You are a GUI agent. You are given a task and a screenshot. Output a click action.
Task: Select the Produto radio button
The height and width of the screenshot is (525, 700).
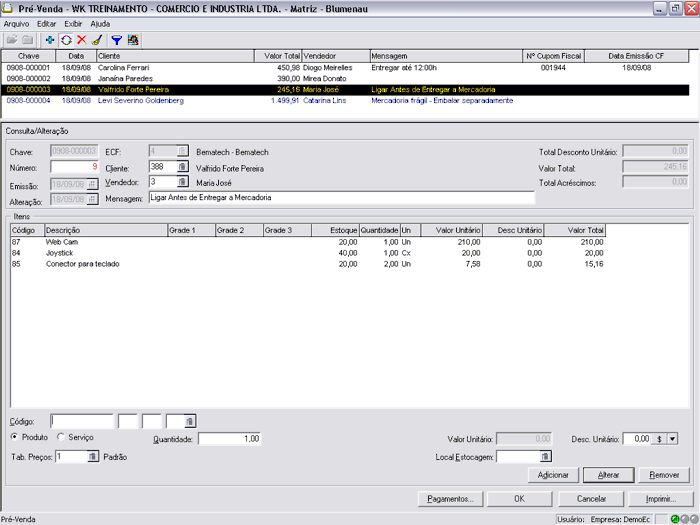tap(15, 437)
